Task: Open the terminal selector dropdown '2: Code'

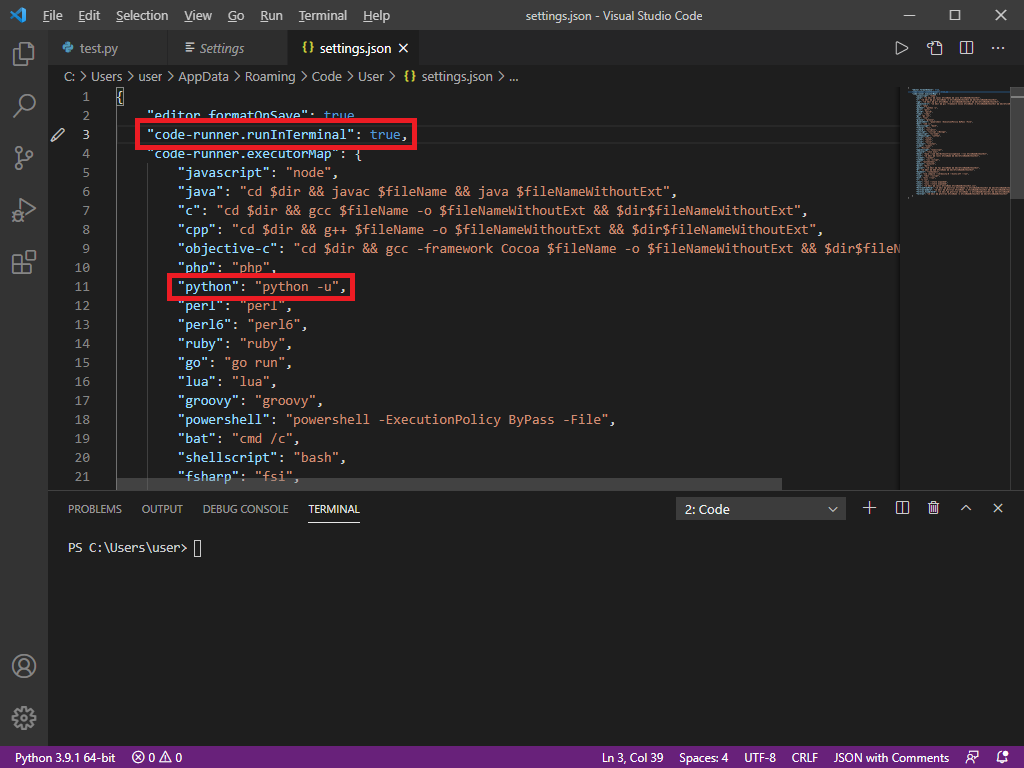Action: coord(760,509)
